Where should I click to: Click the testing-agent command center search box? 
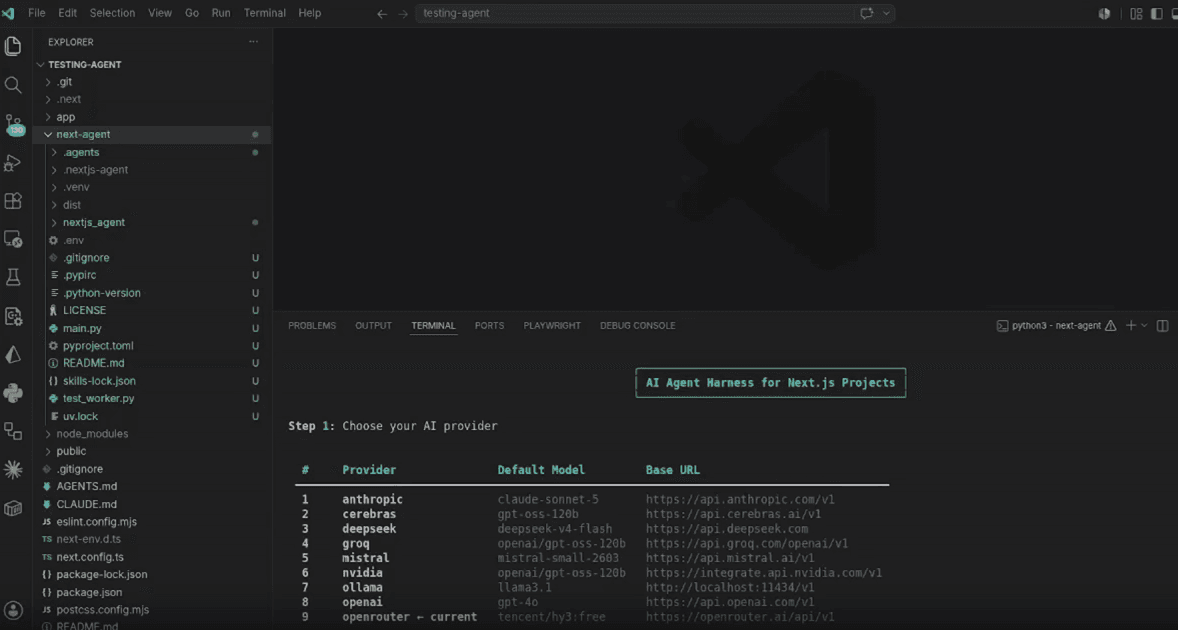point(635,13)
